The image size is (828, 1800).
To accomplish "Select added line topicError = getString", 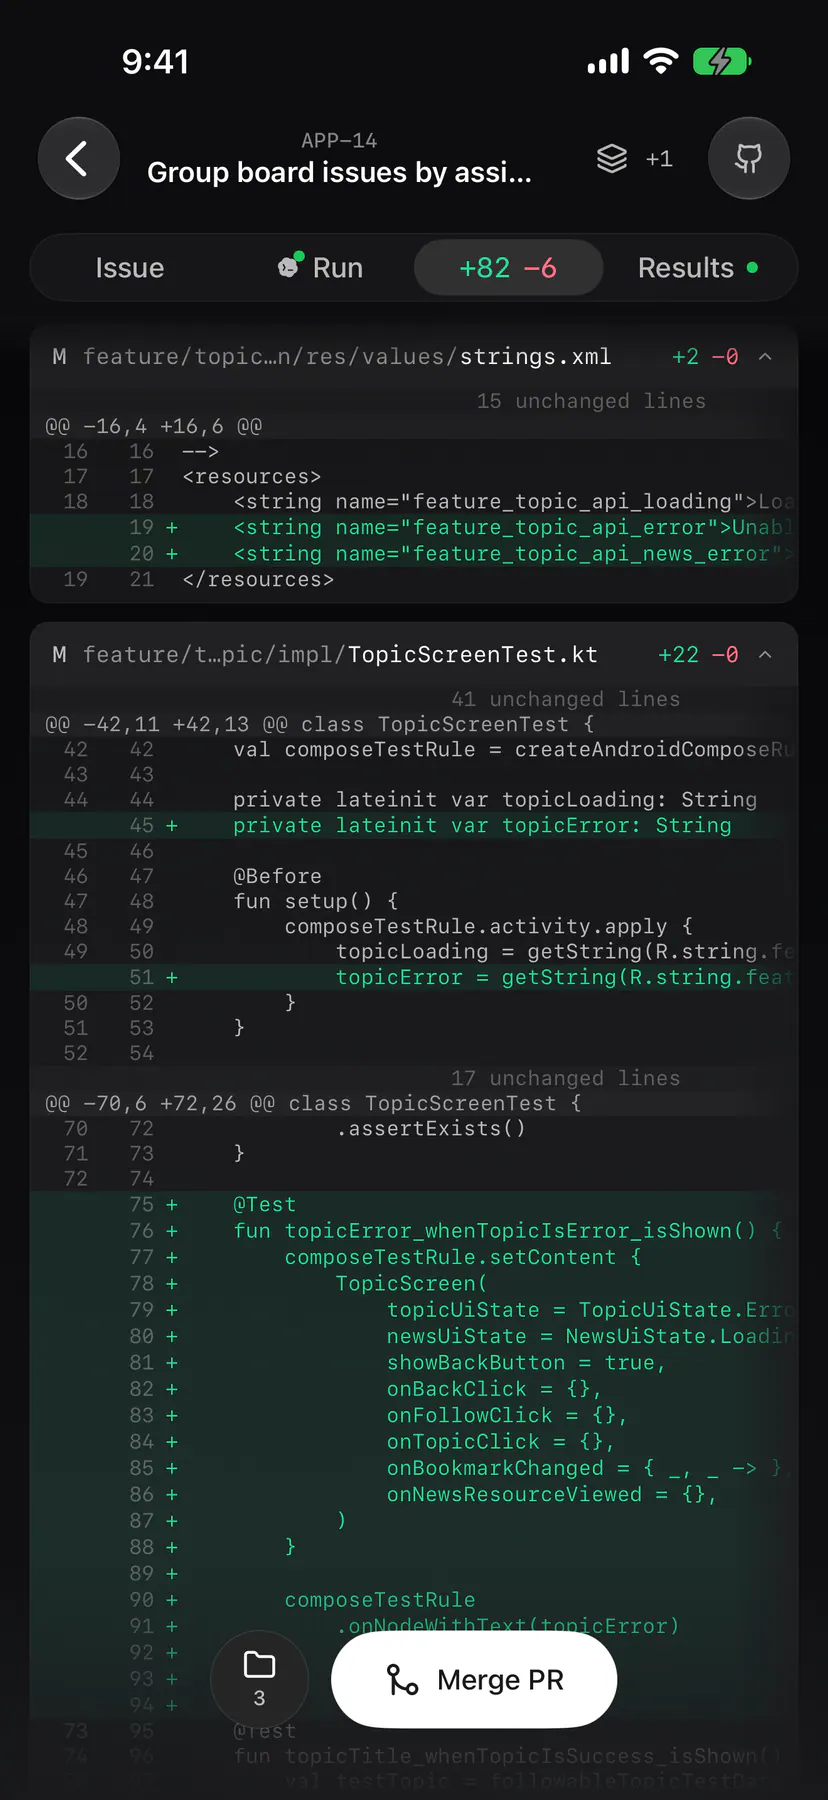I will click(x=414, y=978).
